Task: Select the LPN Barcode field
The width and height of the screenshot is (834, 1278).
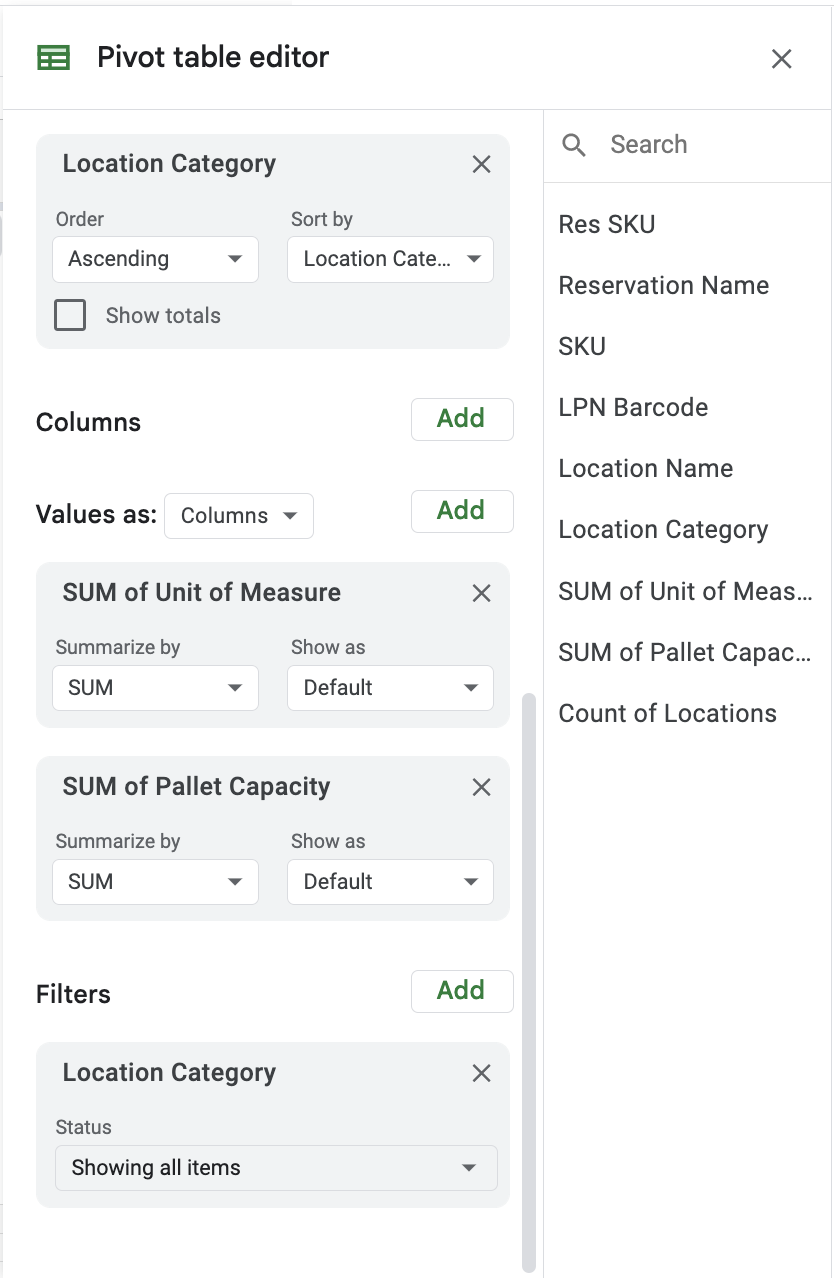Action: click(x=633, y=407)
